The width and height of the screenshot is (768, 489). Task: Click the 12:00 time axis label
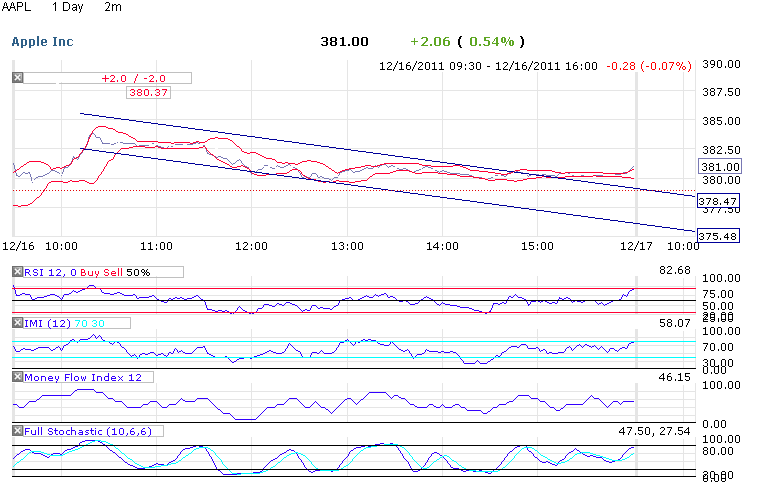251,246
